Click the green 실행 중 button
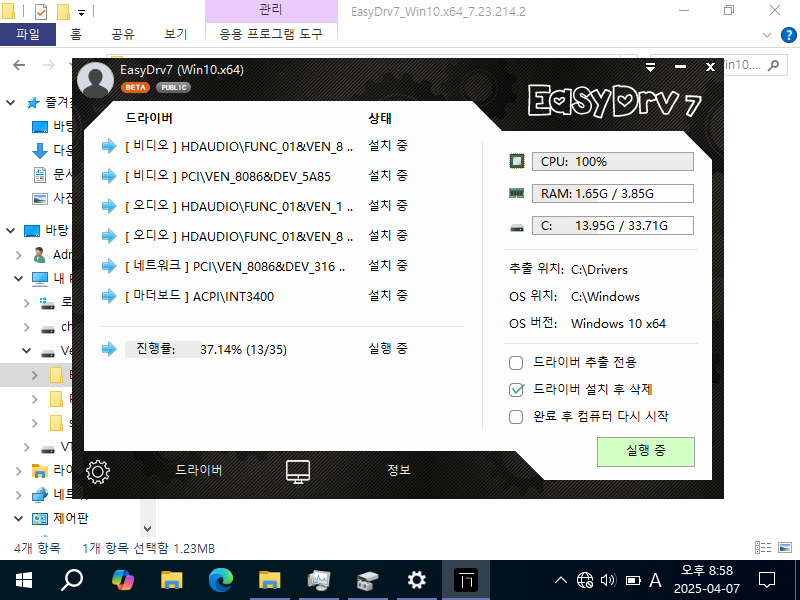 pos(645,452)
